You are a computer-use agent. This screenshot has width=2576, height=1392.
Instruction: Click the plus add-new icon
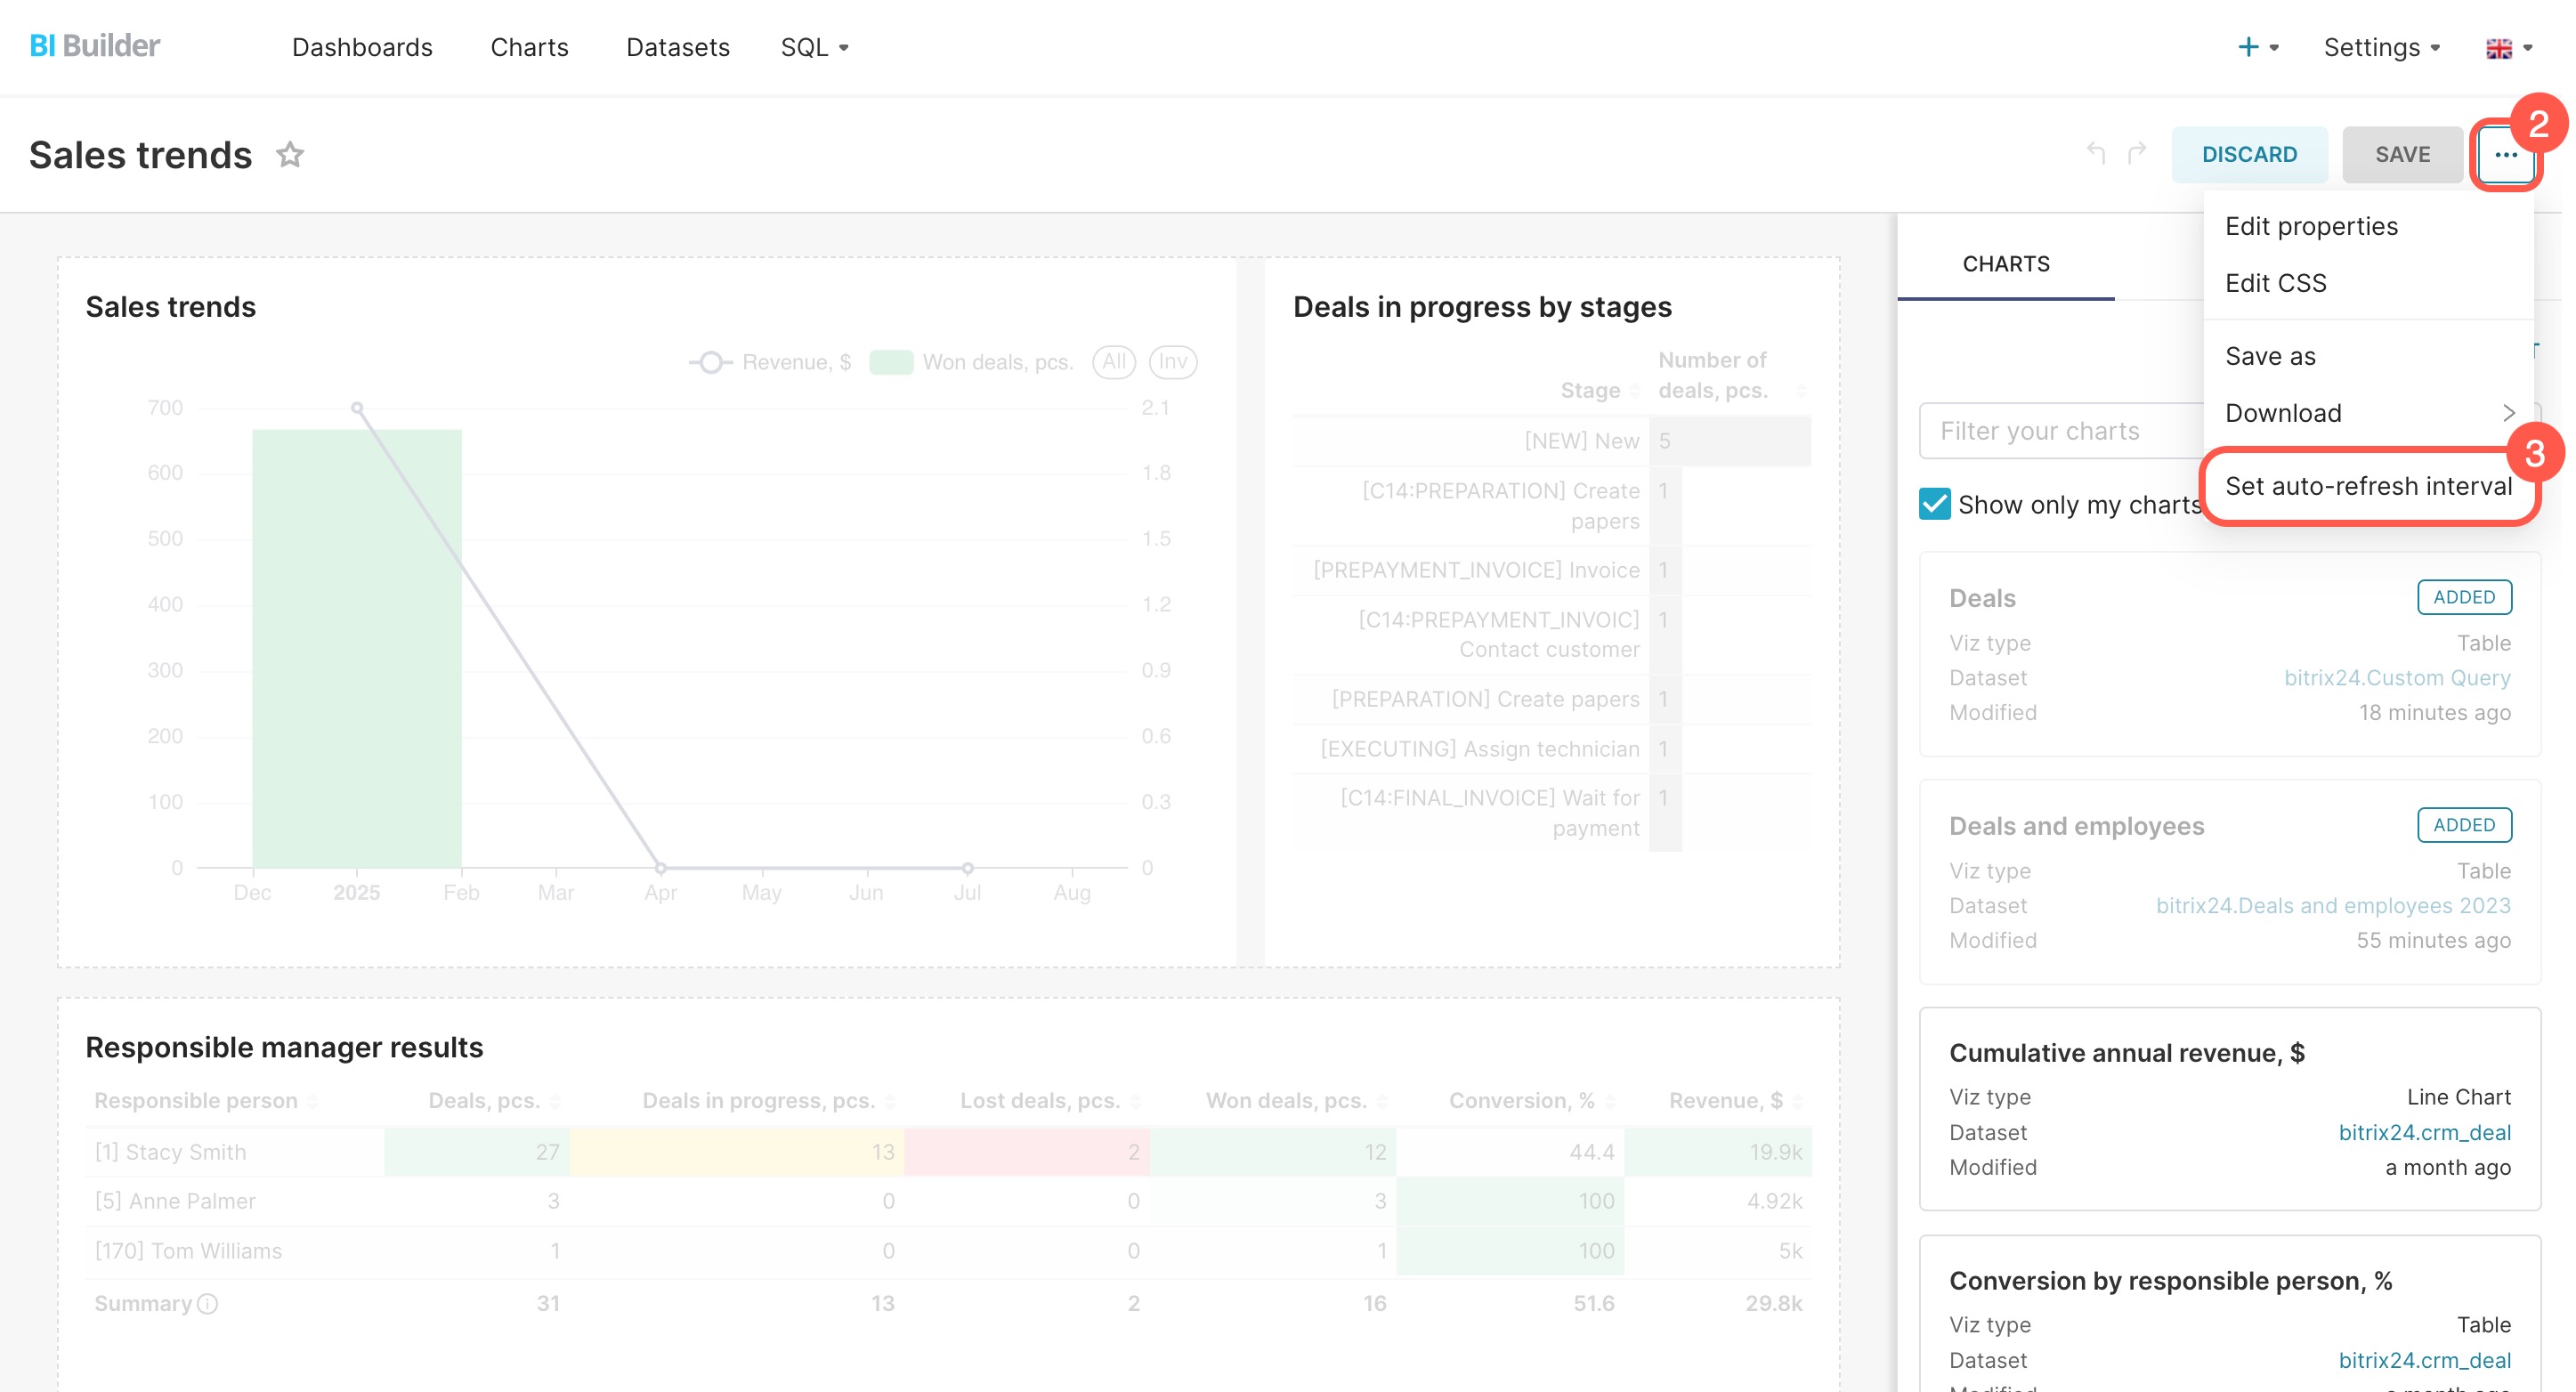pos(2248,47)
